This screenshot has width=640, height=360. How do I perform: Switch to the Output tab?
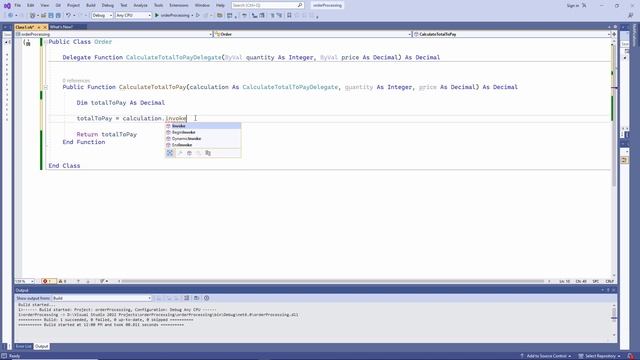pyautogui.click(x=41, y=347)
